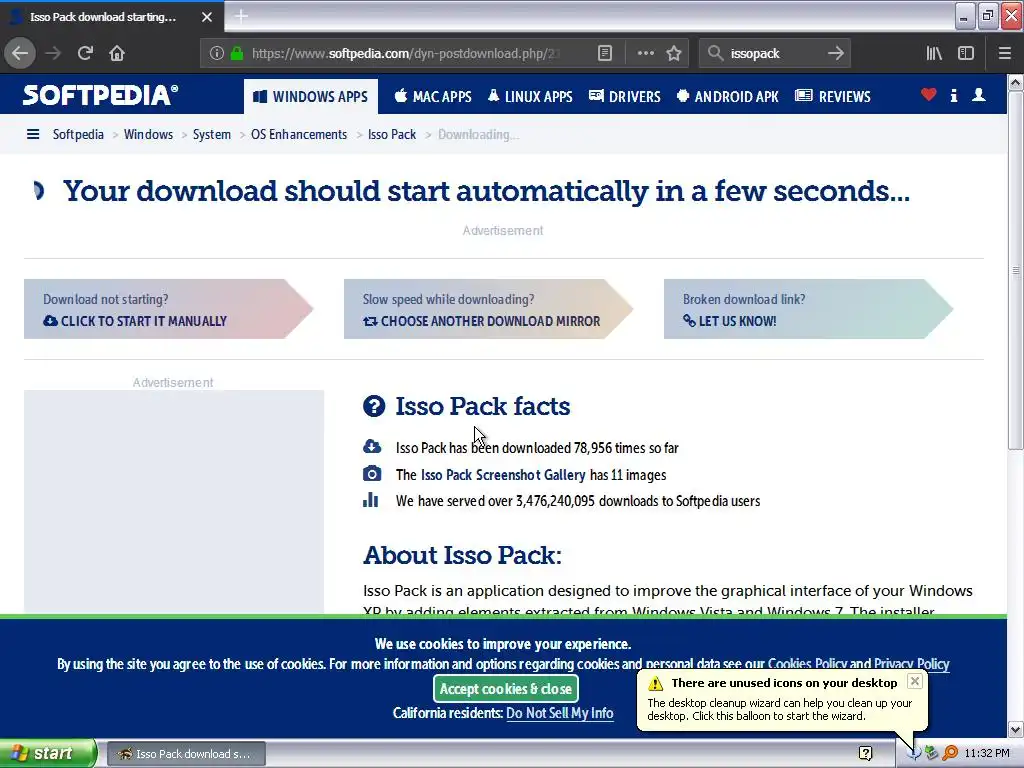The height and width of the screenshot is (768, 1024).
Task: Click the red heart icon in Softpedia header
Action: 928,95
